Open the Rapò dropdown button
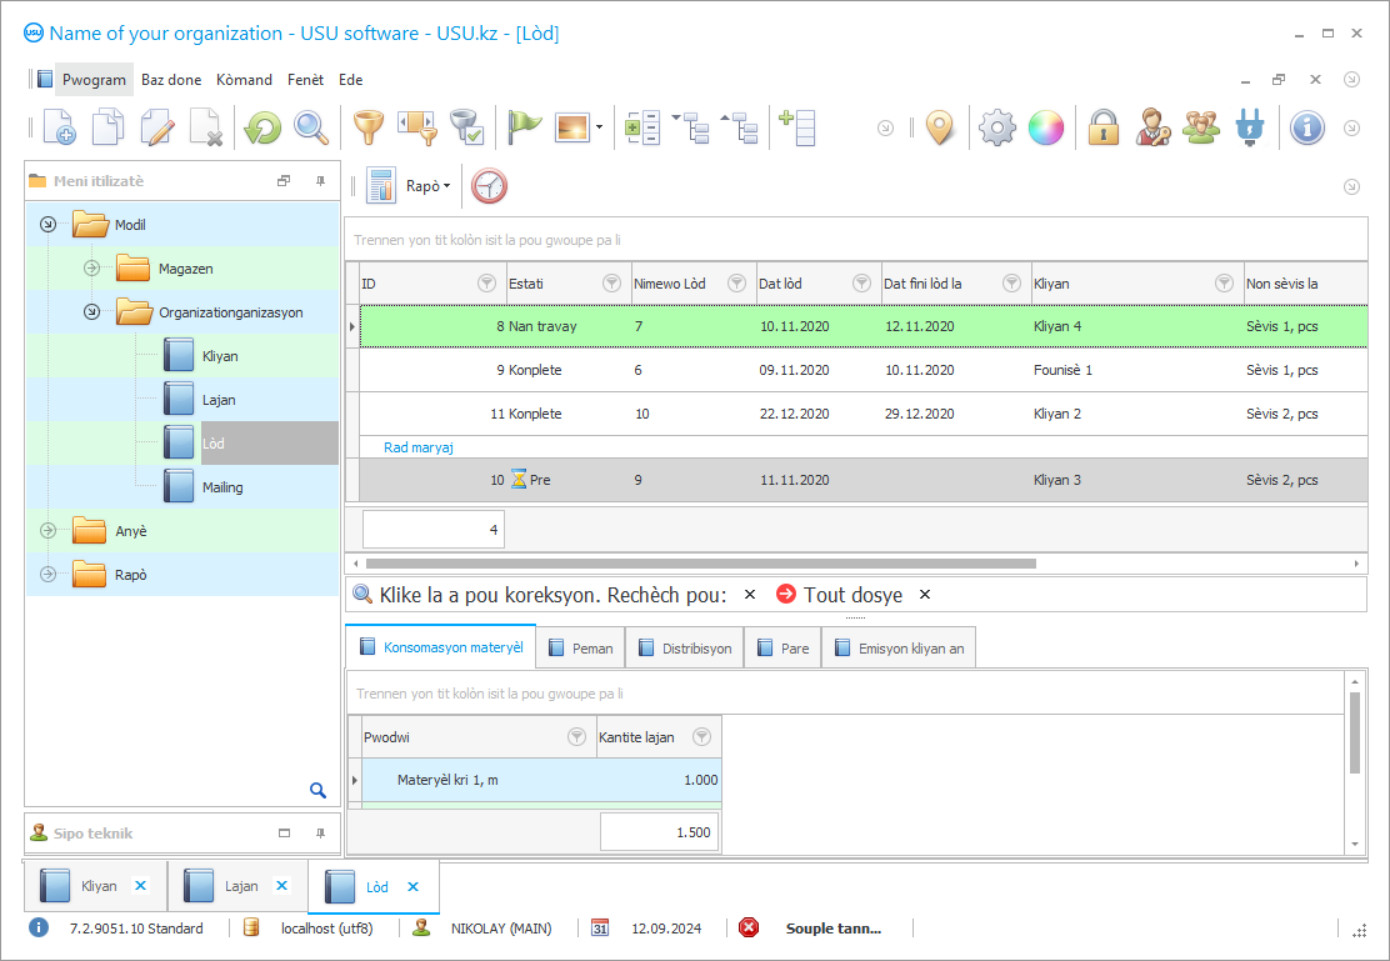Screen dimensions: 1390x961 pyautogui.click(x=428, y=186)
